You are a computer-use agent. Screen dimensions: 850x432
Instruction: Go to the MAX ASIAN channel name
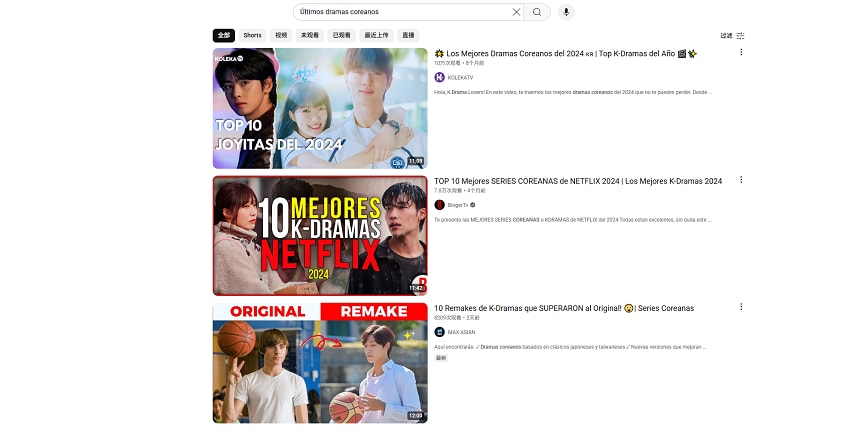461,332
